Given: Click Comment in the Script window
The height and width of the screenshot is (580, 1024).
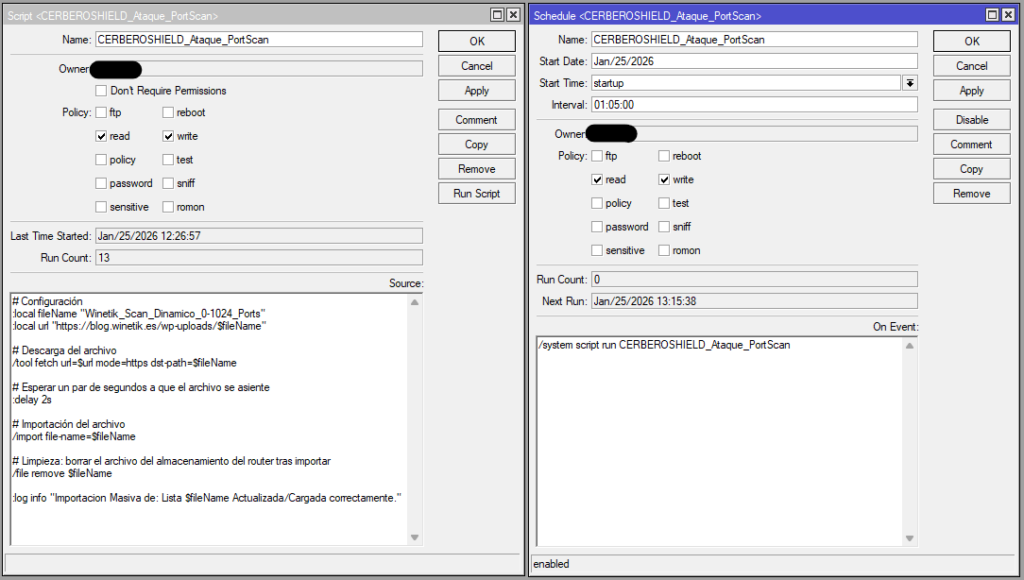Looking at the screenshot, I should (x=476, y=120).
